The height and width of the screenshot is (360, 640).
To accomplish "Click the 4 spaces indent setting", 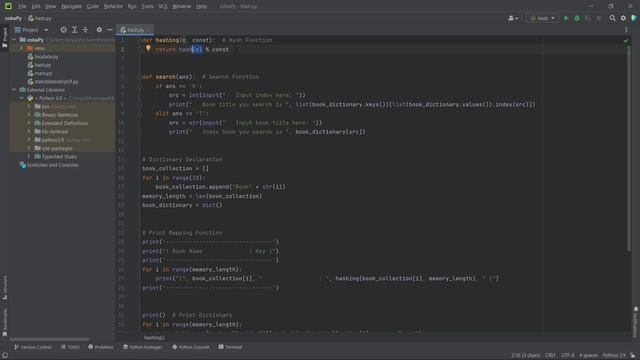I will pyautogui.click(x=588, y=356).
